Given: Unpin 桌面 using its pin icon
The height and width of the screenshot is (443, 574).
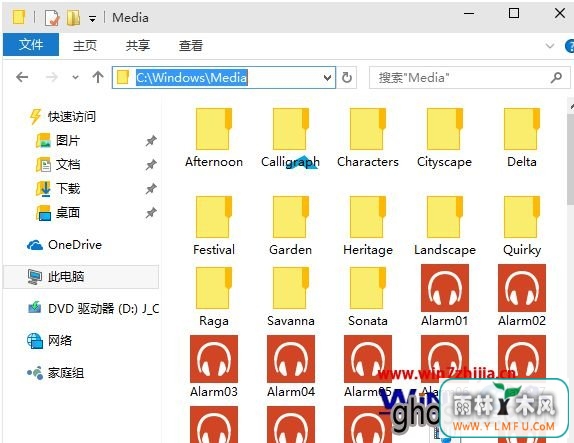Looking at the screenshot, I should (x=151, y=213).
